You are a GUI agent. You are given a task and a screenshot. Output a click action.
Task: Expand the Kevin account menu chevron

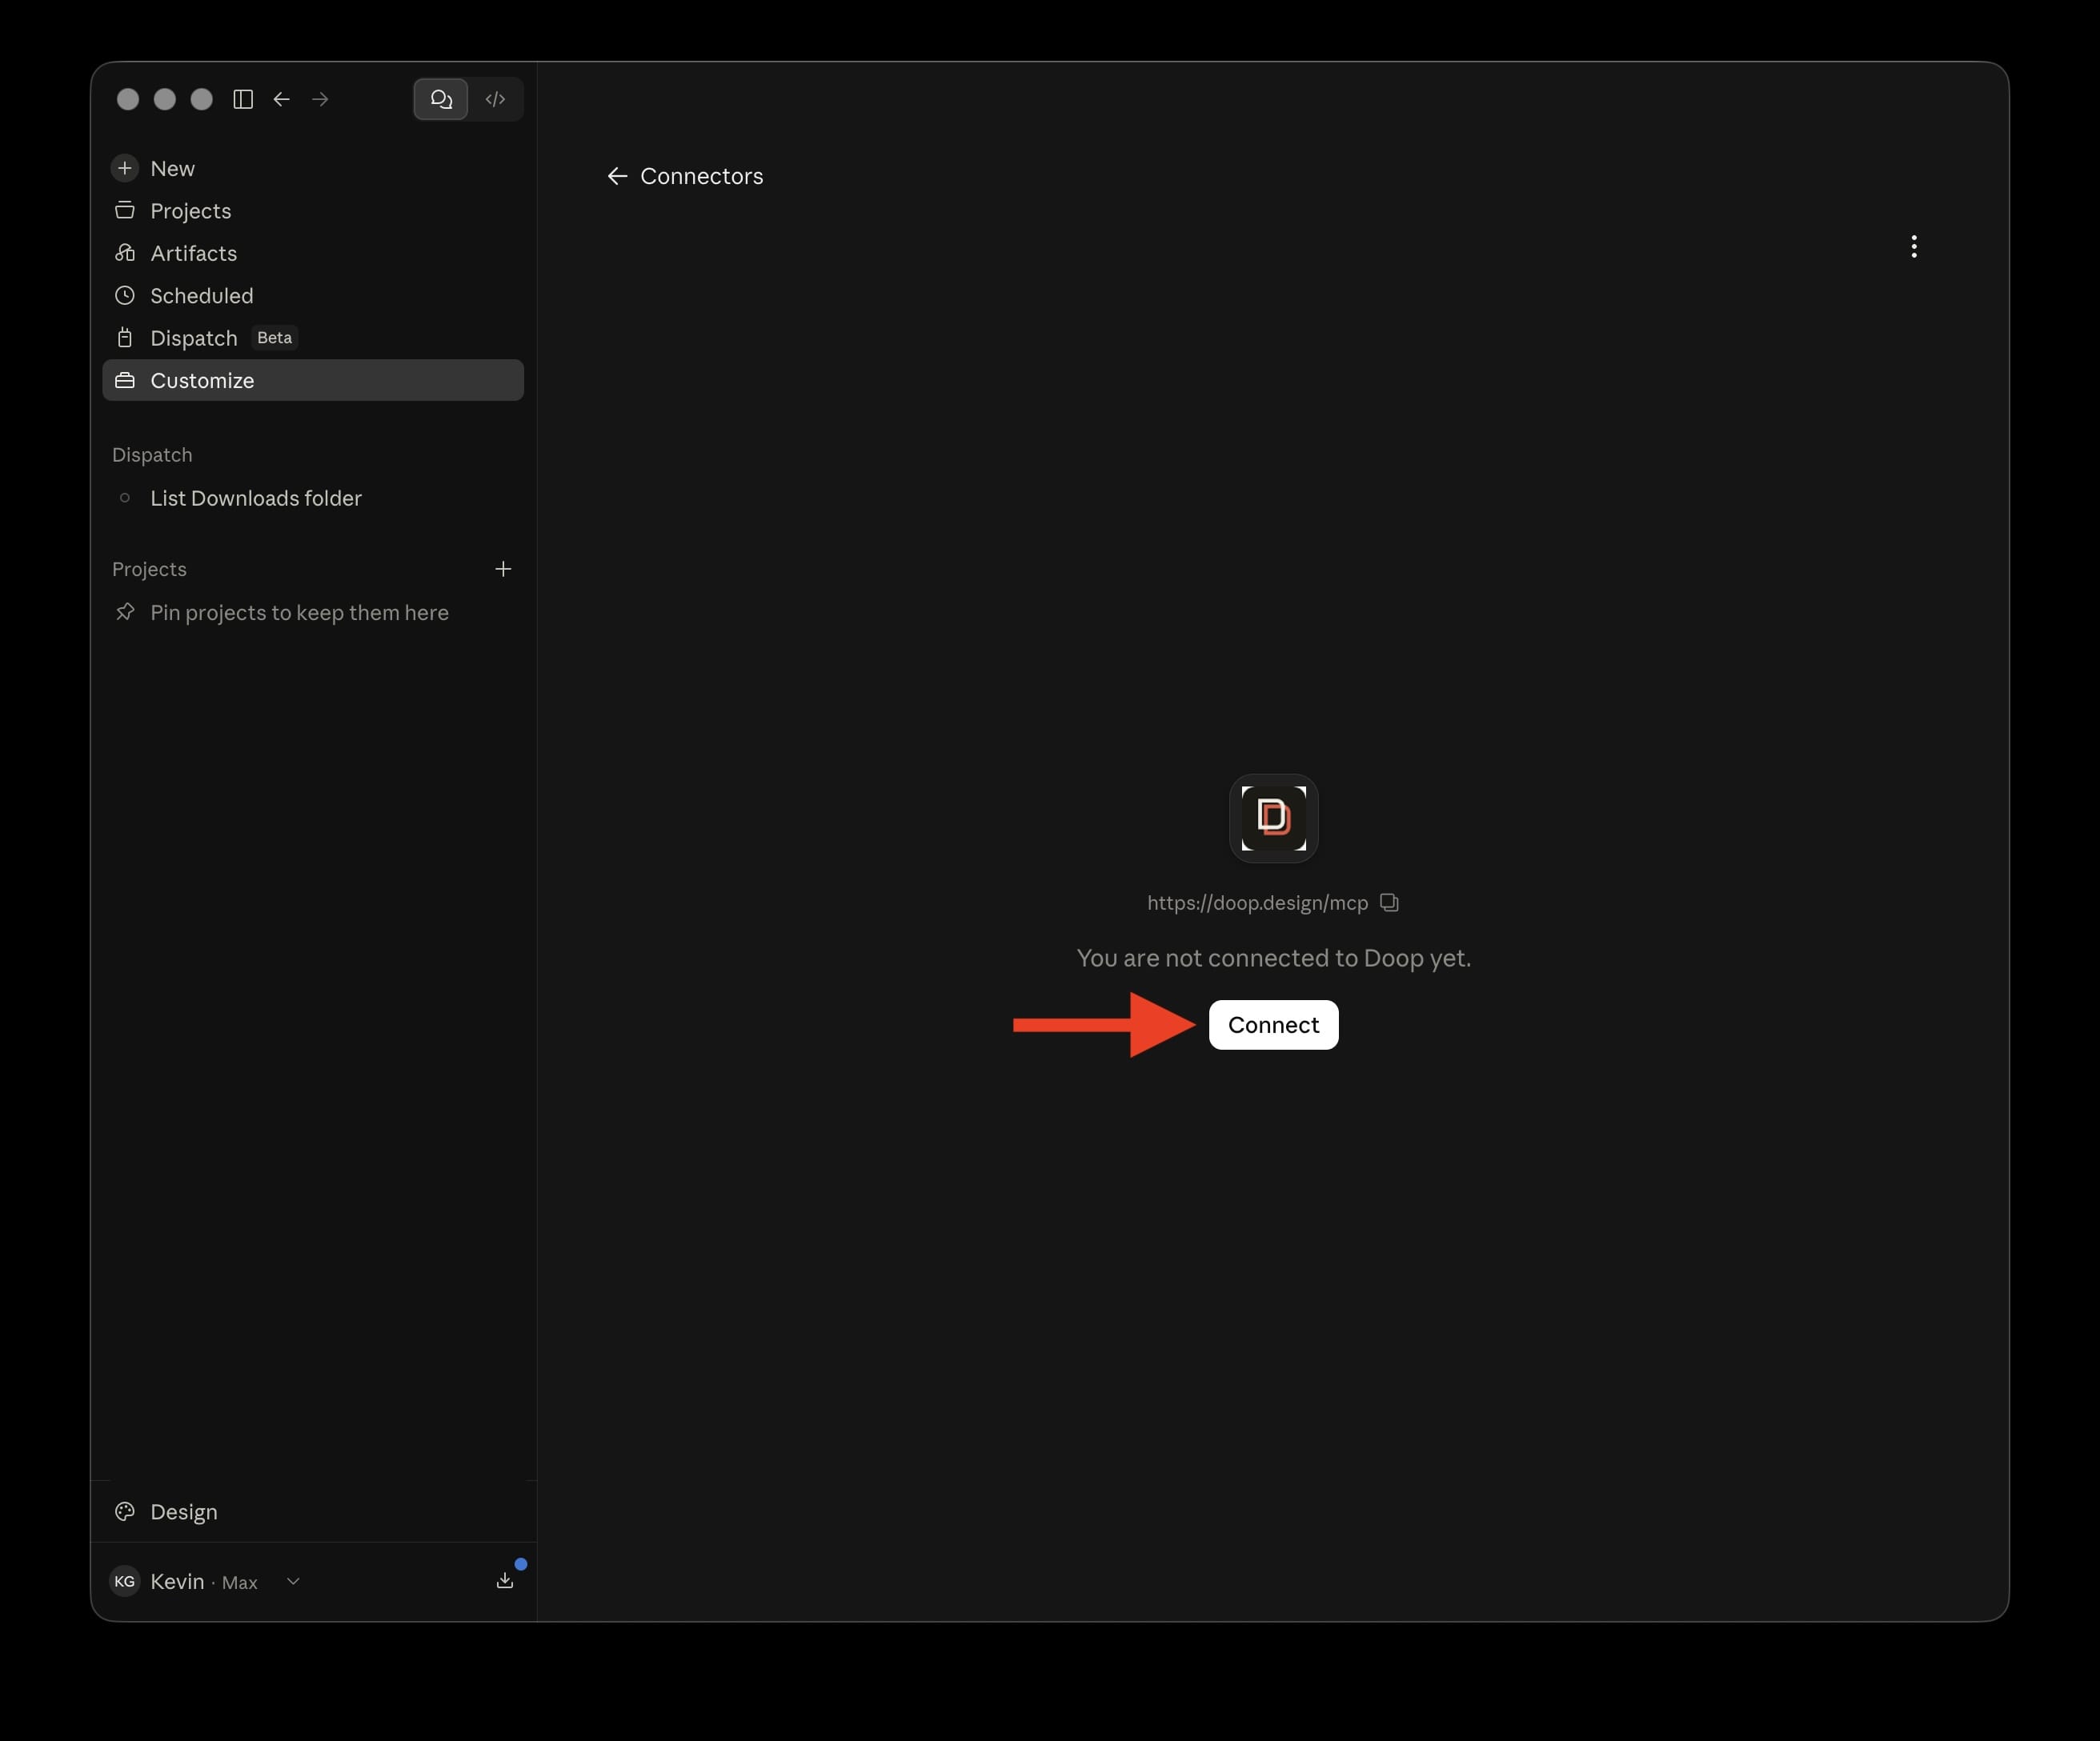pos(293,1581)
